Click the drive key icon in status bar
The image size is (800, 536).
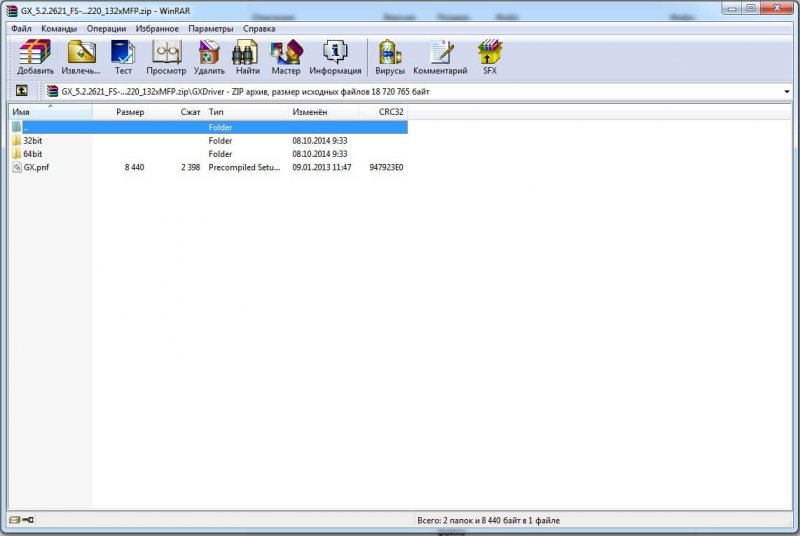[x=22, y=520]
